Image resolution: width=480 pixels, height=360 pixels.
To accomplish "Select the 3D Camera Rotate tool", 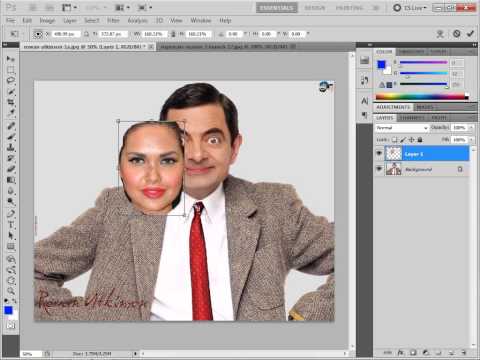I will tap(11, 270).
